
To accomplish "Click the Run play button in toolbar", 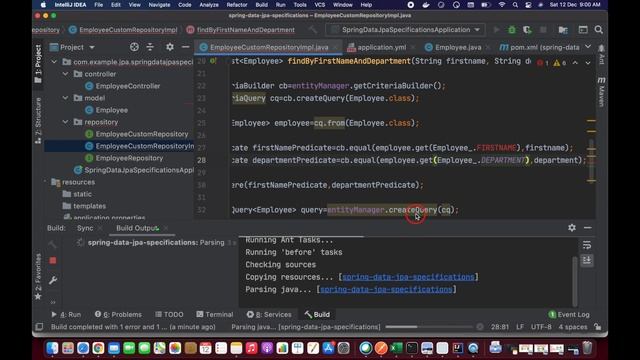I will pos(496,30).
